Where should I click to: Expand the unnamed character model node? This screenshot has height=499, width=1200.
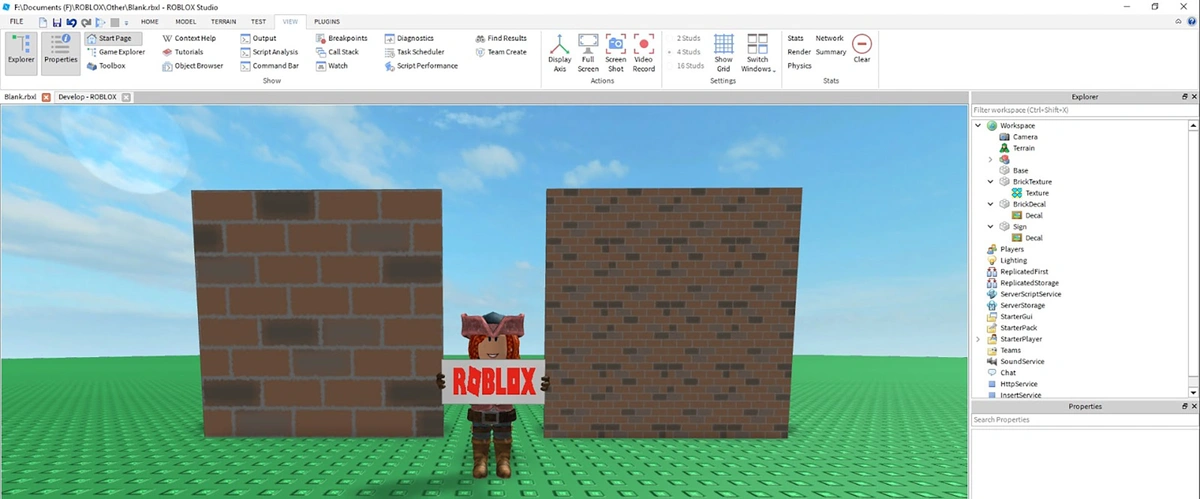point(991,160)
